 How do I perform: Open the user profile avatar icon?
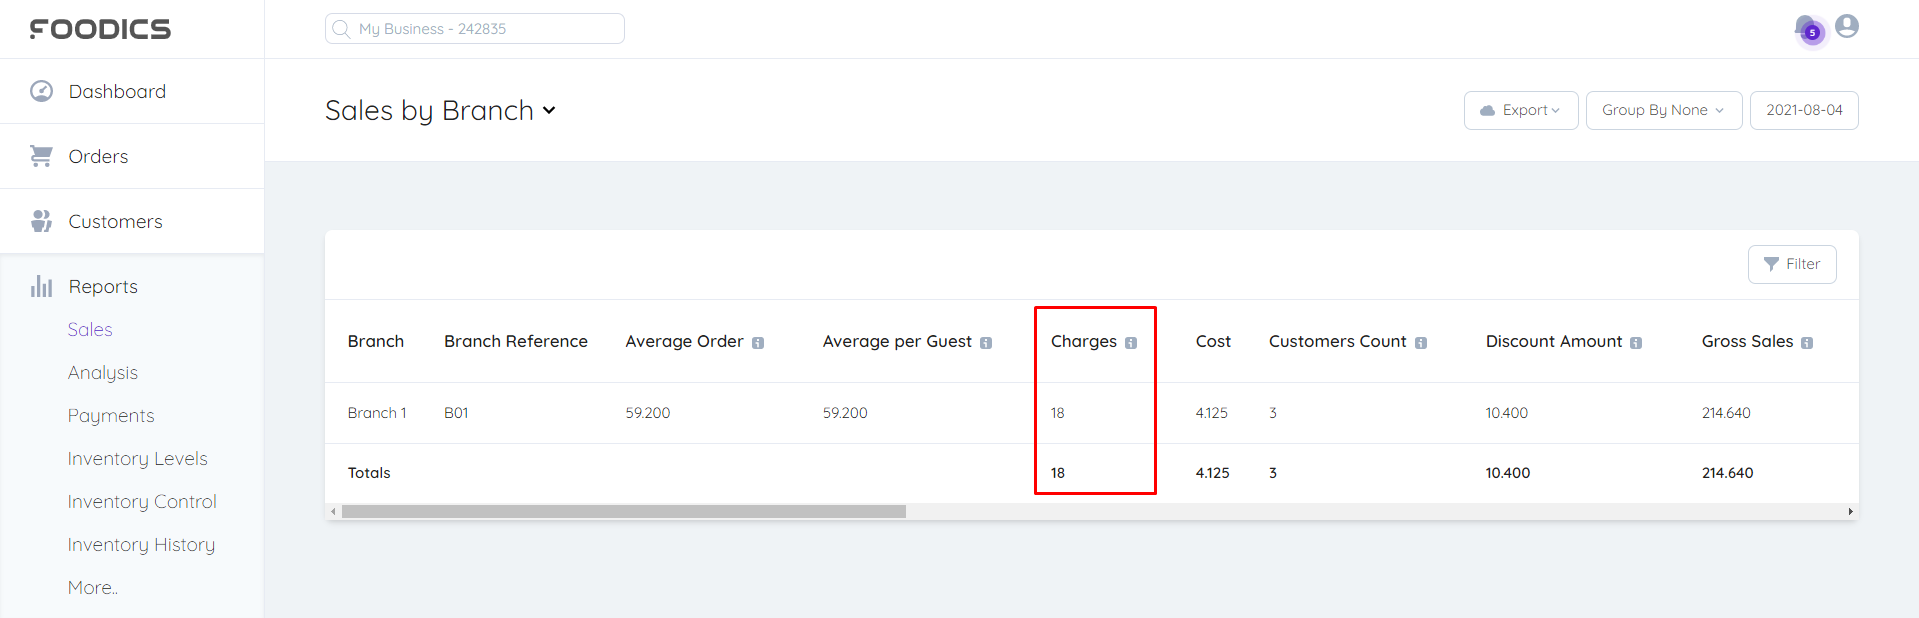coord(1847,26)
